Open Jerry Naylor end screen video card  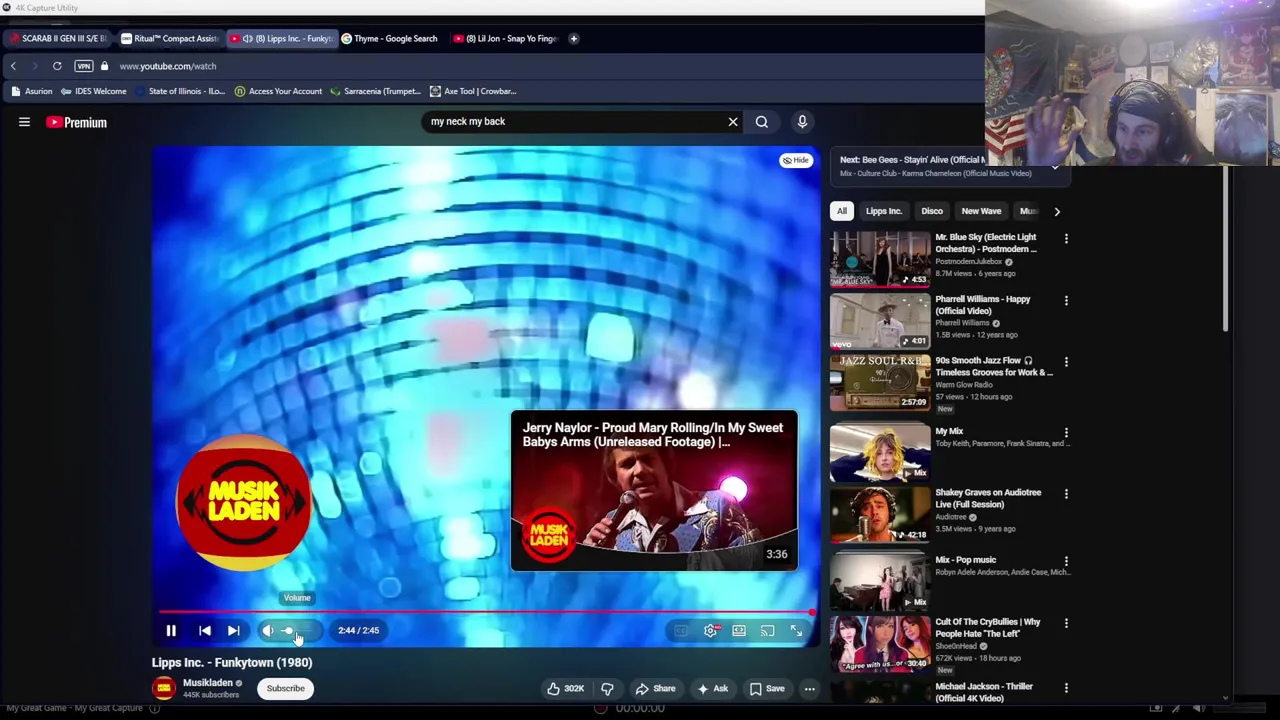tap(654, 491)
